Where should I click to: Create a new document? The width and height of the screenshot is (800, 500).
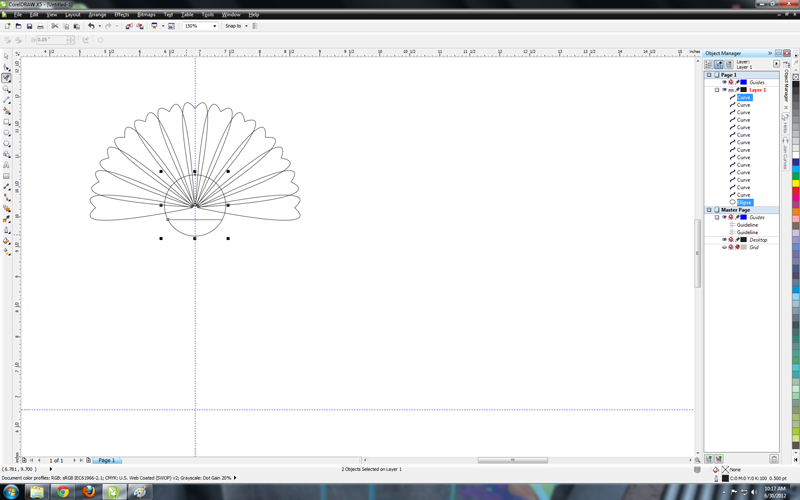[7, 26]
